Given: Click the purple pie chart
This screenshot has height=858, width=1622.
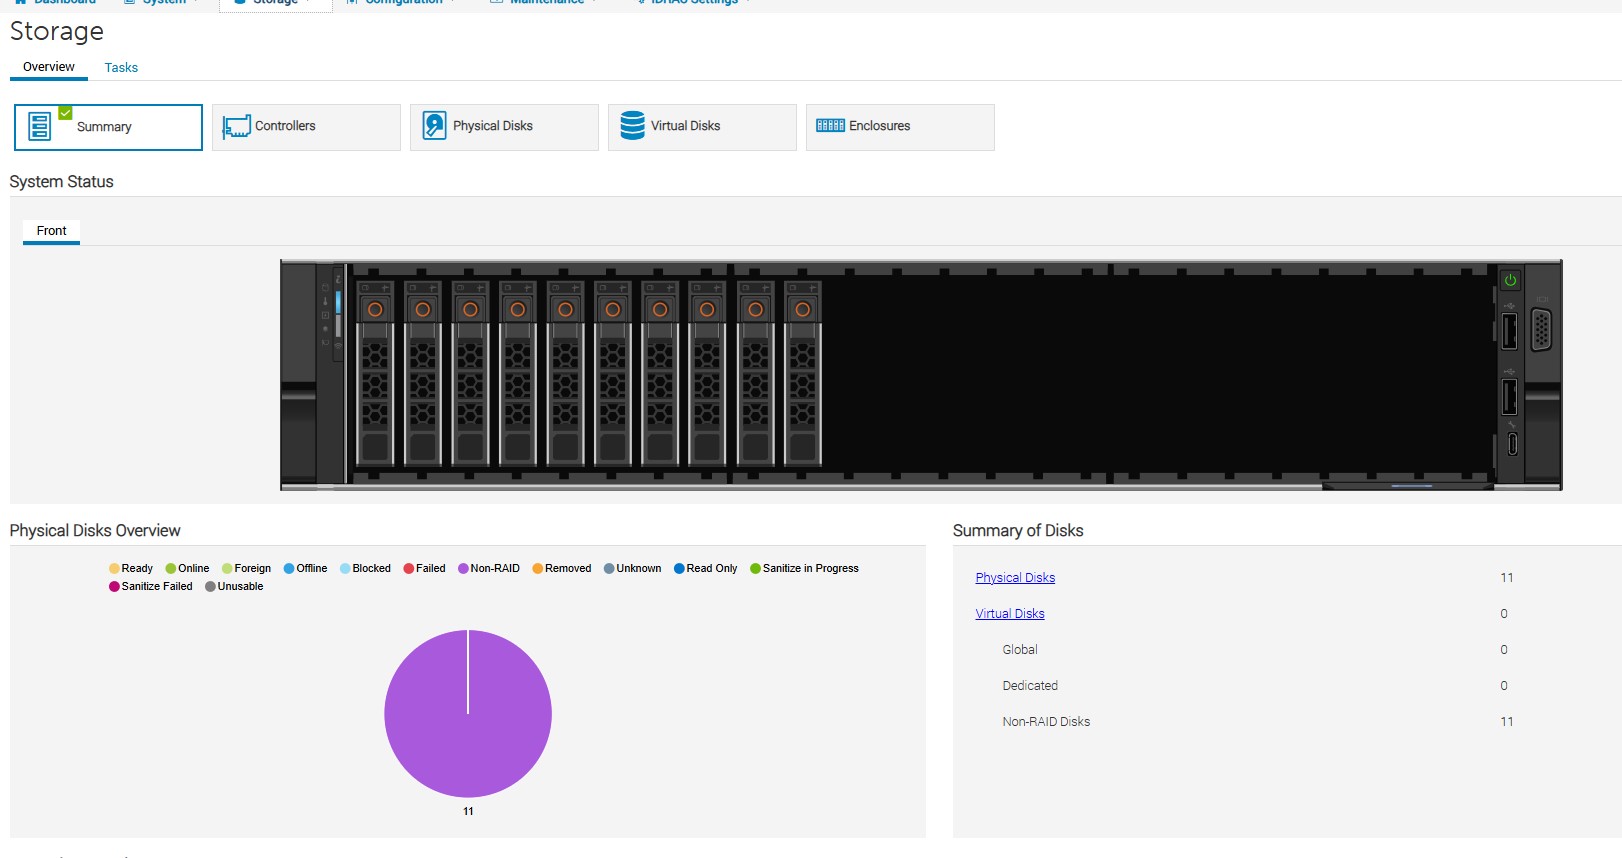Looking at the screenshot, I should click(x=468, y=714).
